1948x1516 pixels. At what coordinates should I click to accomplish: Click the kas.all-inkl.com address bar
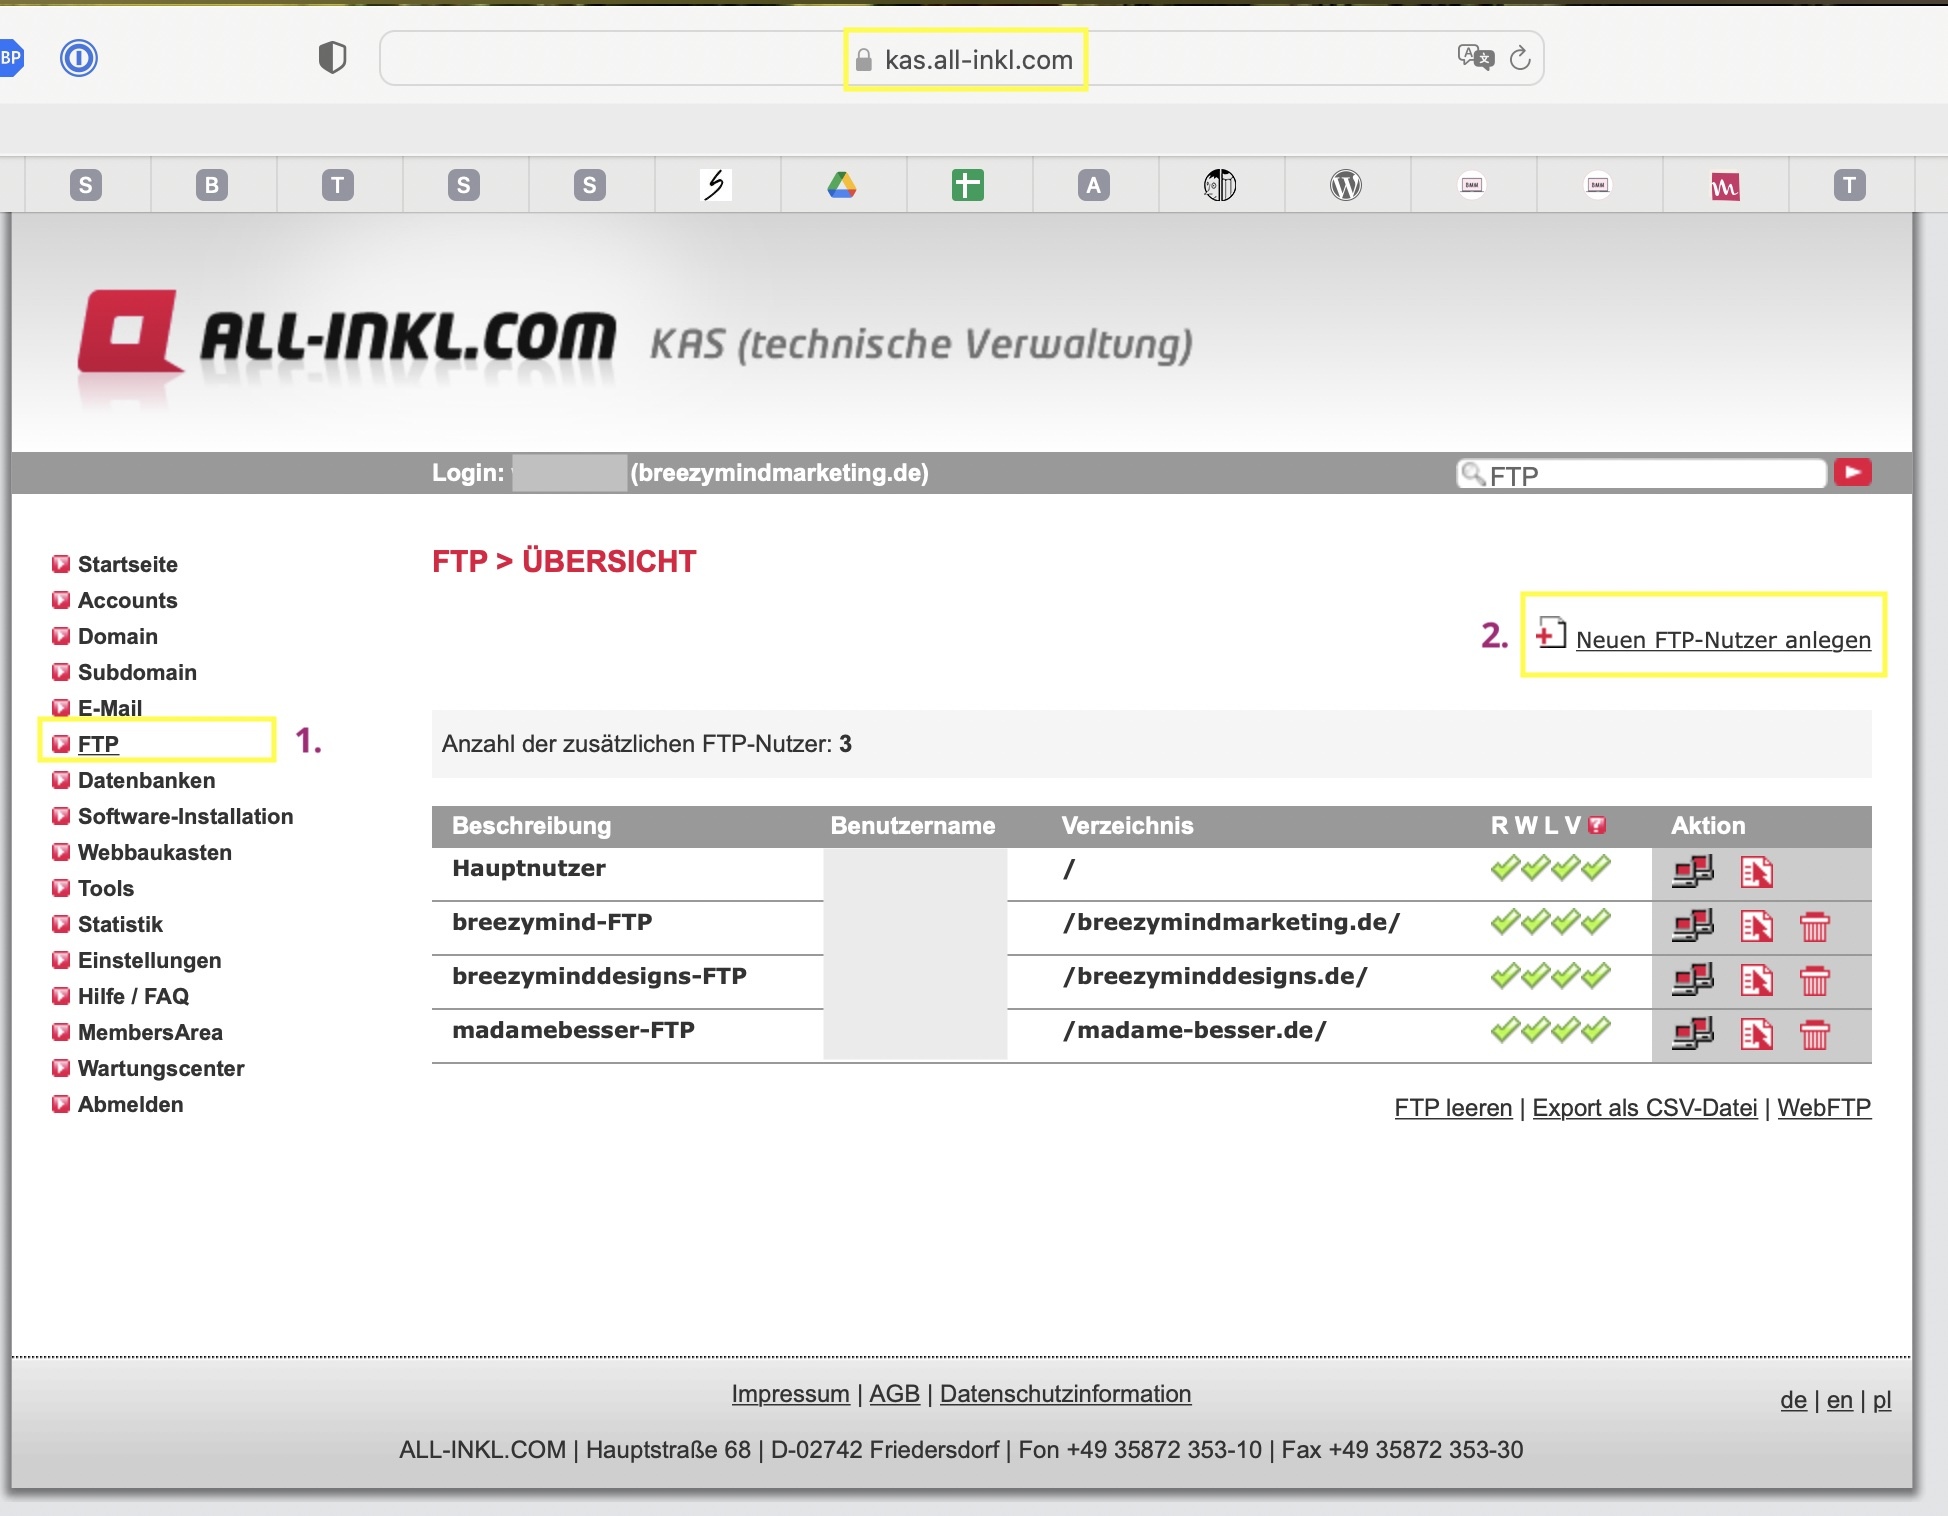[x=962, y=58]
